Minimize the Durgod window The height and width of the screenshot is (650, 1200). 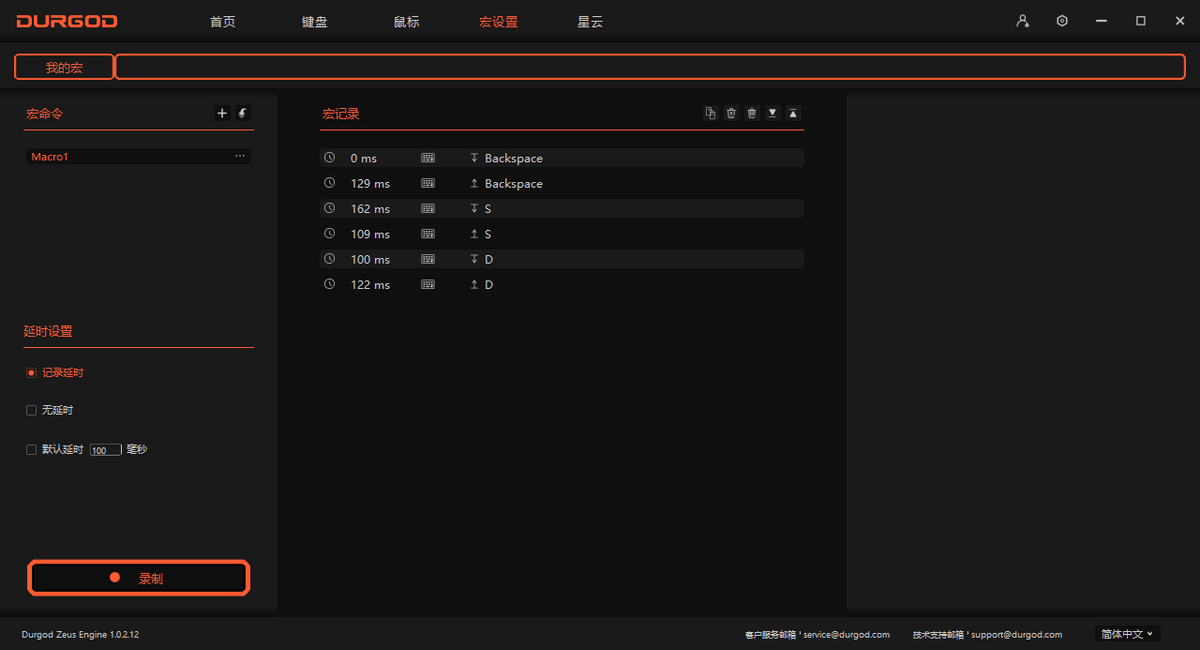pos(1101,21)
